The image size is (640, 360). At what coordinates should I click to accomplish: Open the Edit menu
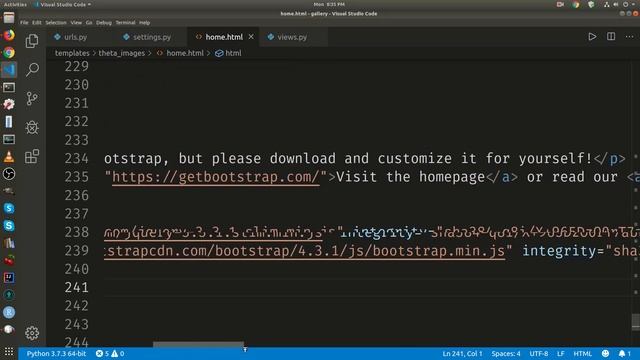(37, 22)
